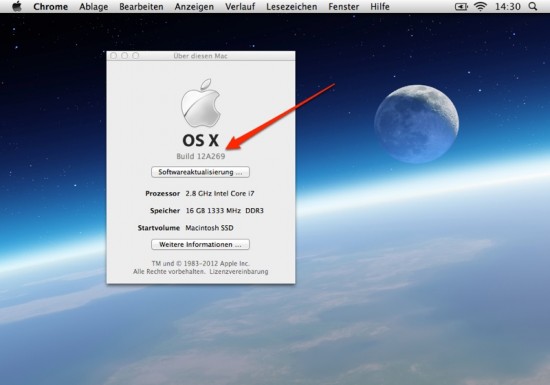The width and height of the screenshot is (550, 385).
Task: Minimize the Über diesen Mac window
Action: pyautogui.click(x=125, y=56)
